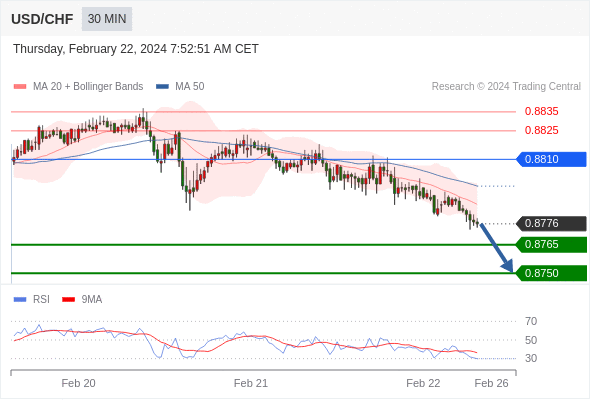Click the Feb 22 date axis label
The width and height of the screenshot is (590, 400).
point(423,383)
